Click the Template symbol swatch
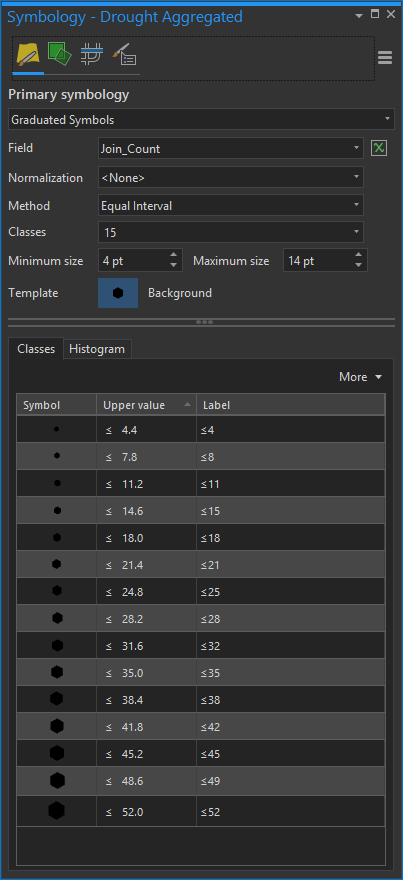This screenshot has height=880, width=403. 118,293
